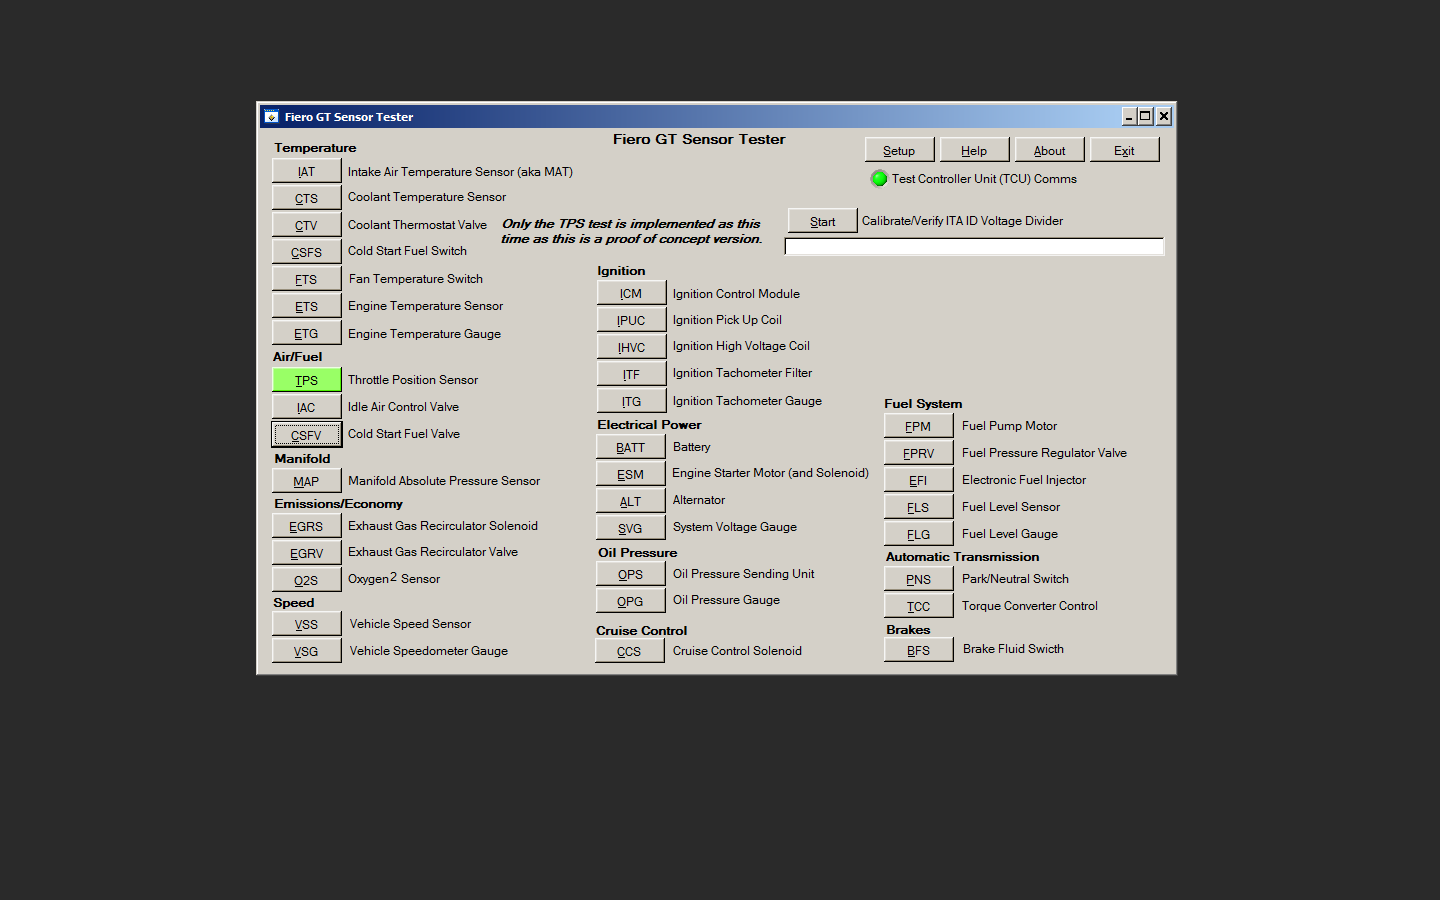Image resolution: width=1440 pixels, height=900 pixels.
Task: Exit the Sensor Tester application
Action: tap(1124, 150)
